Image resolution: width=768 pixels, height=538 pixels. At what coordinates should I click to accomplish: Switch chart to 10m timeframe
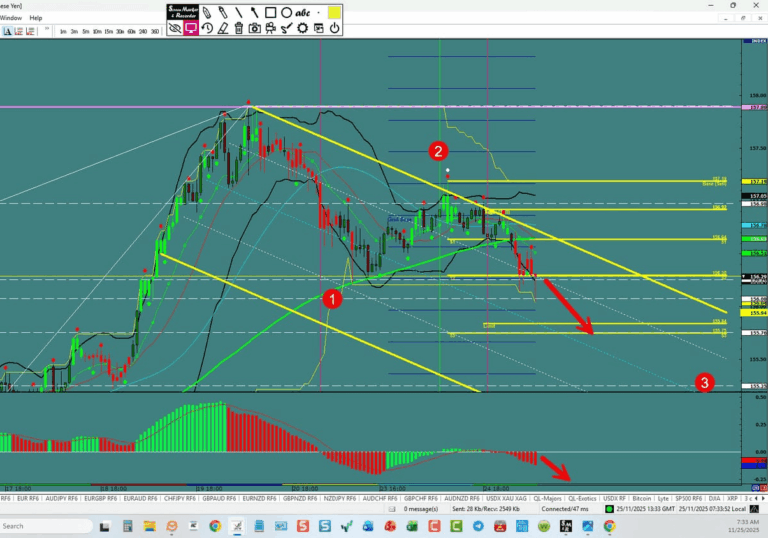coord(97,31)
